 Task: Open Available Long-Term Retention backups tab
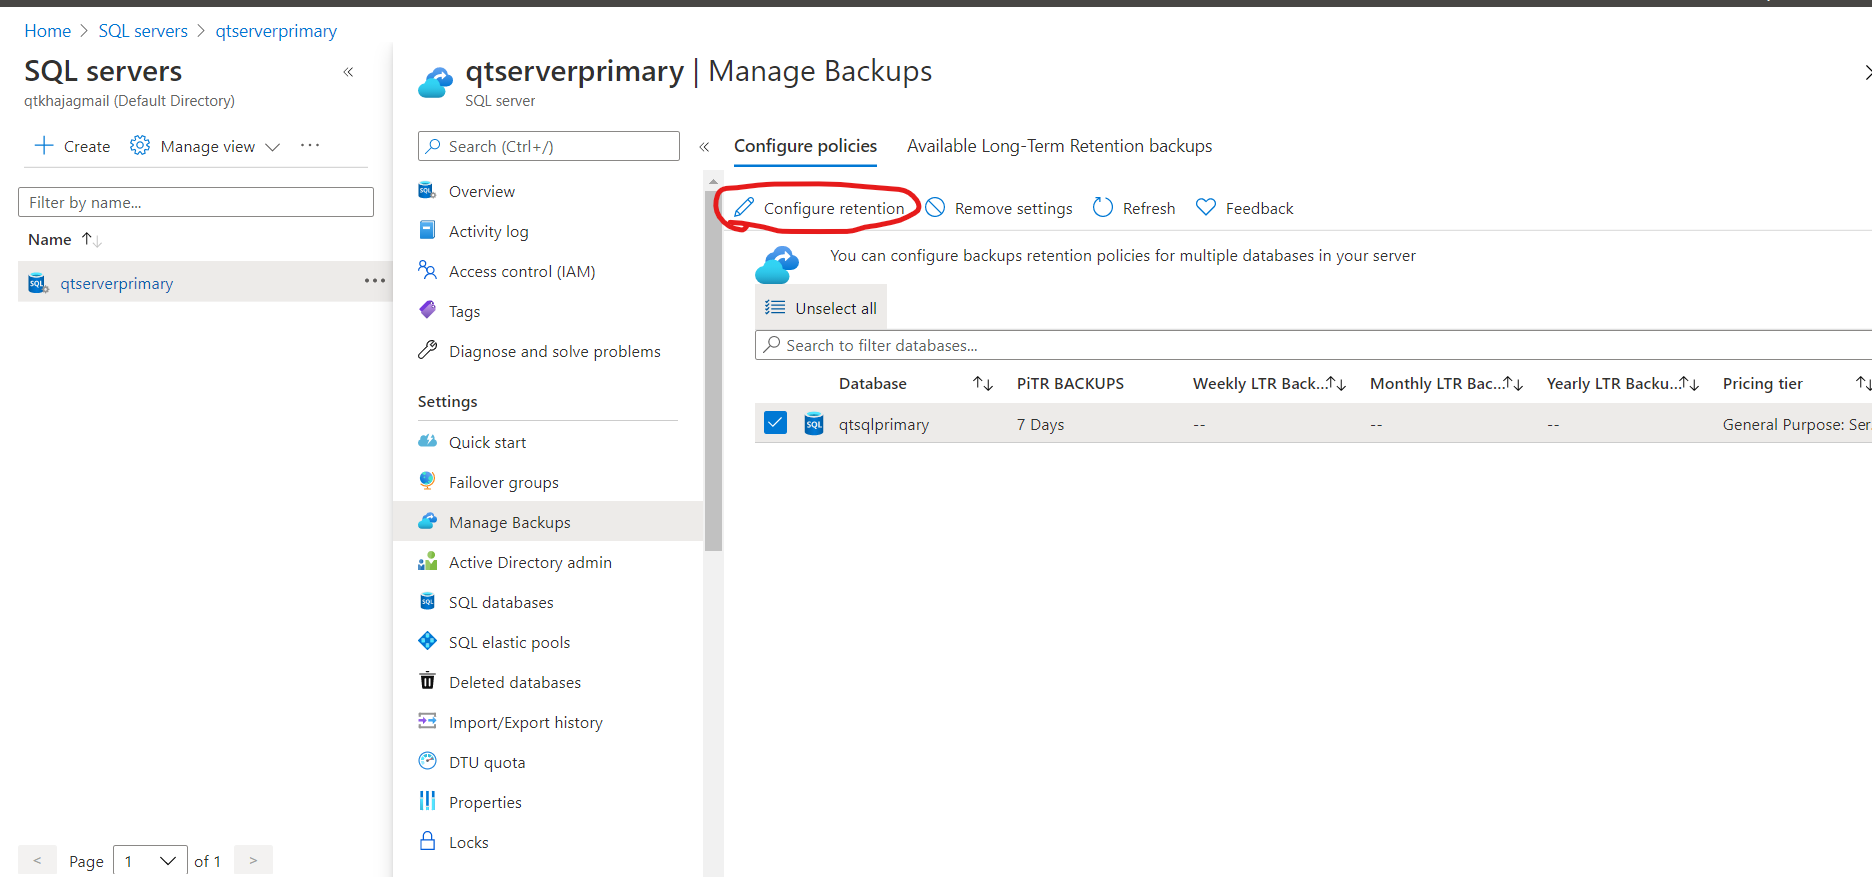(x=1059, y=146)
